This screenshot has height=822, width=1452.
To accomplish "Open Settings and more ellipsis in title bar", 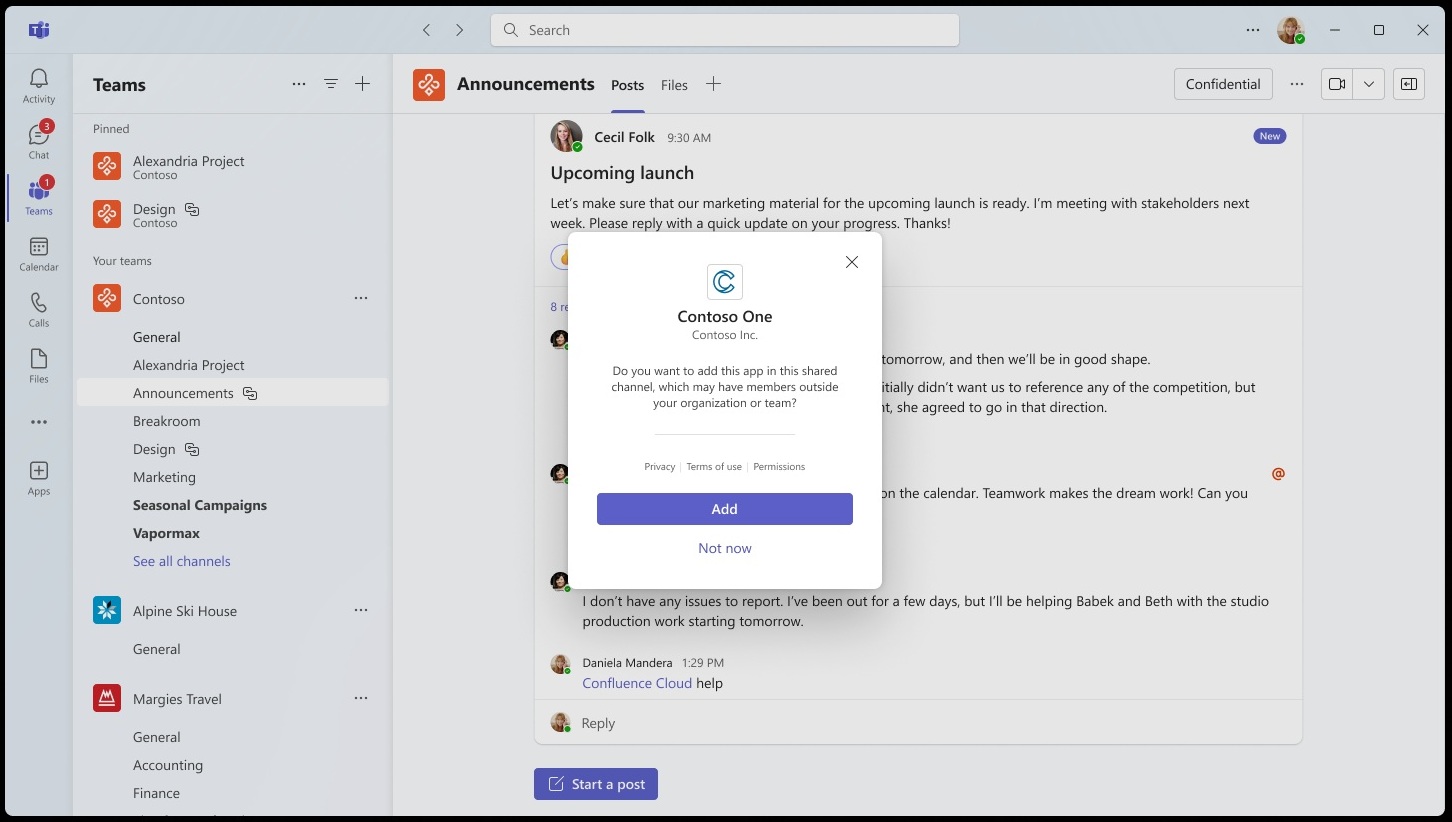I will point(1253,30).
